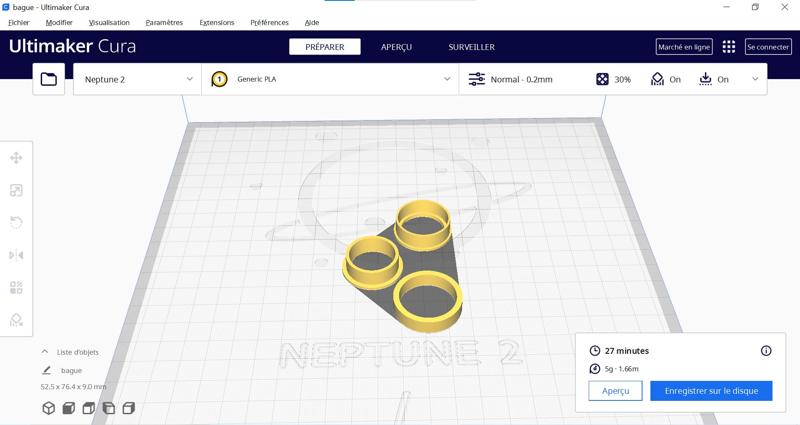Switch to the SURVEILLER stage

[x=471, y=47]
